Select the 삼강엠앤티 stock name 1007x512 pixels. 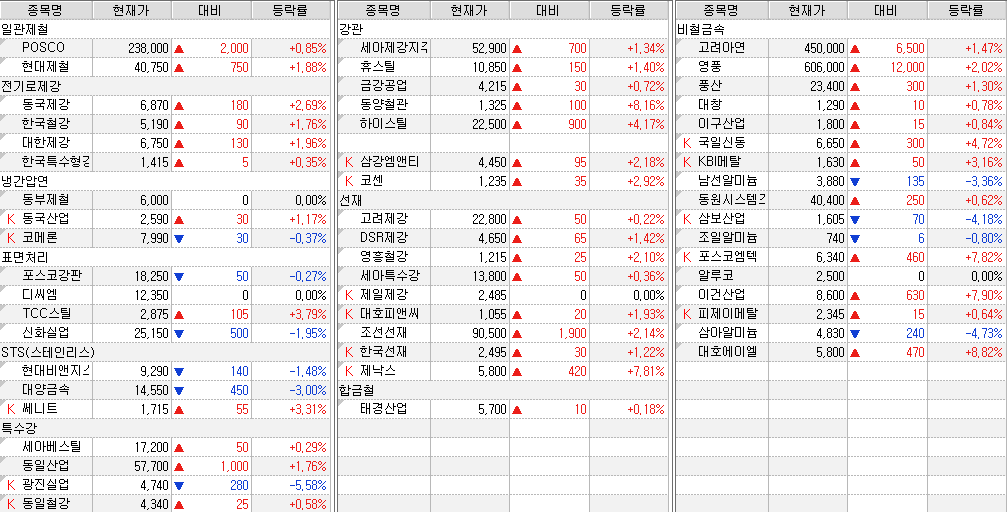pos(389,161)
